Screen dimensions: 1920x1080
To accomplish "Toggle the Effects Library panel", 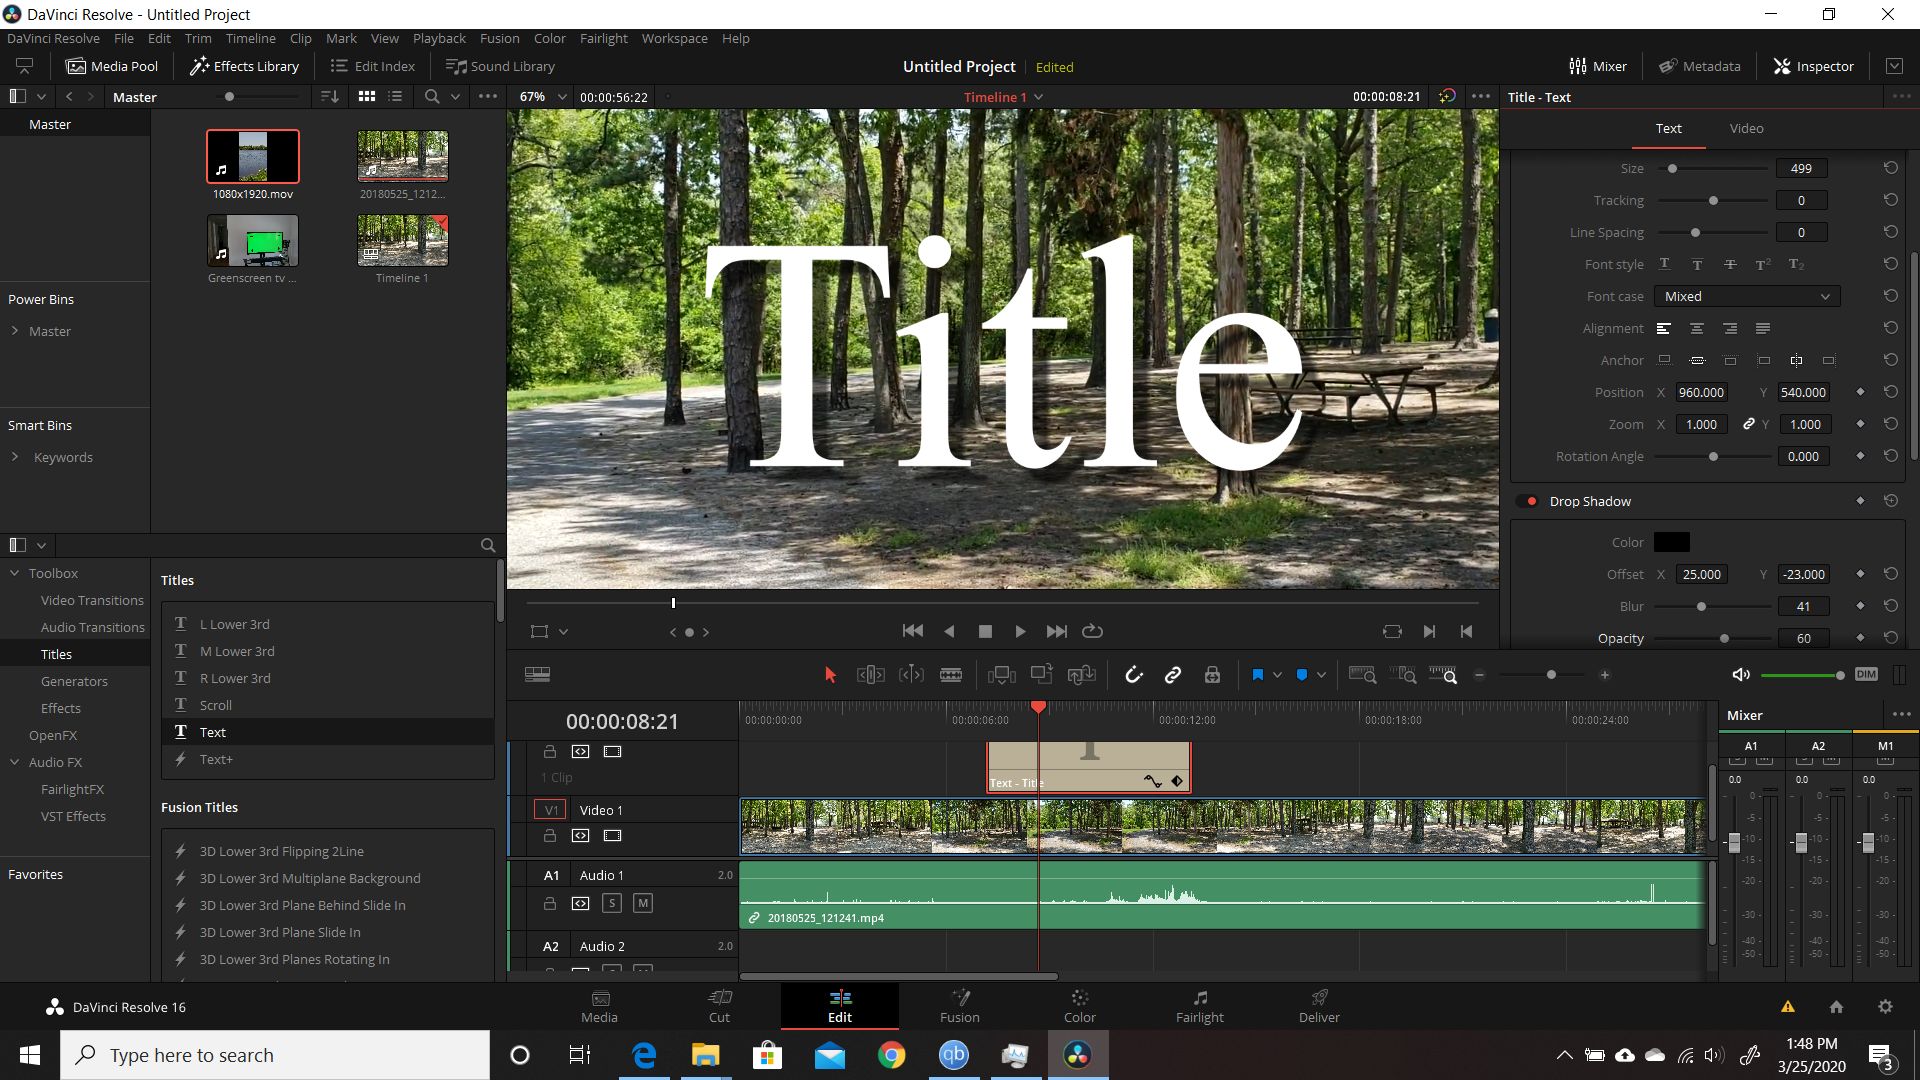I will [245, 66].
